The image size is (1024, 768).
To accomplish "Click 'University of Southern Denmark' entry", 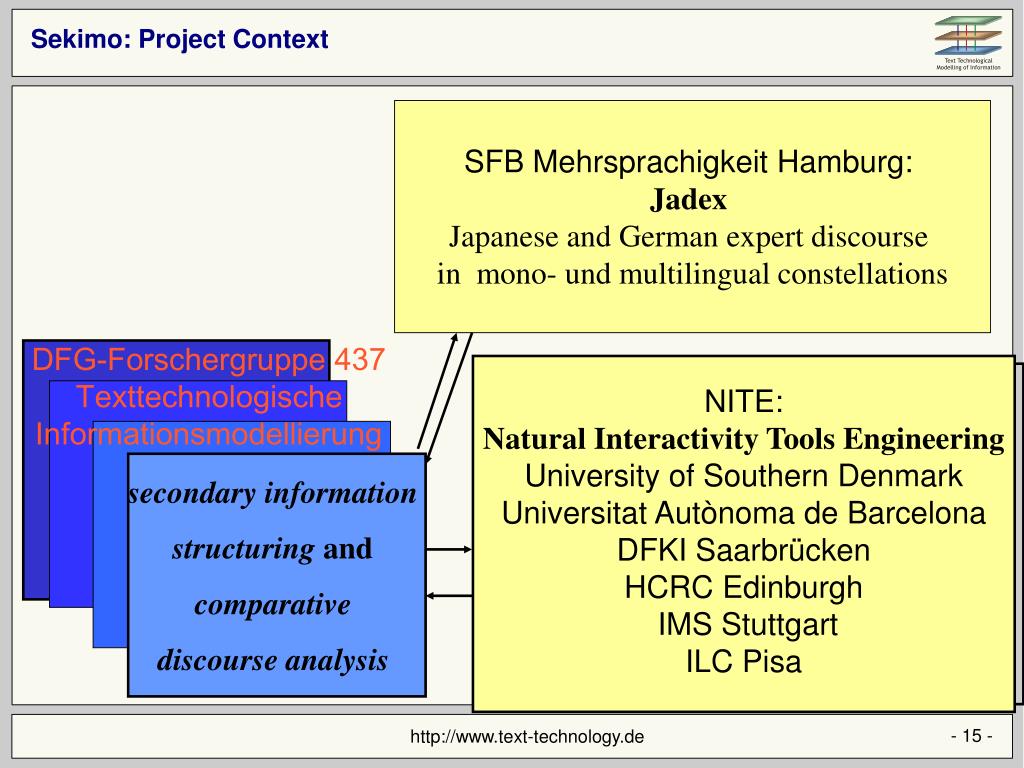I will (x=743, y=475).
